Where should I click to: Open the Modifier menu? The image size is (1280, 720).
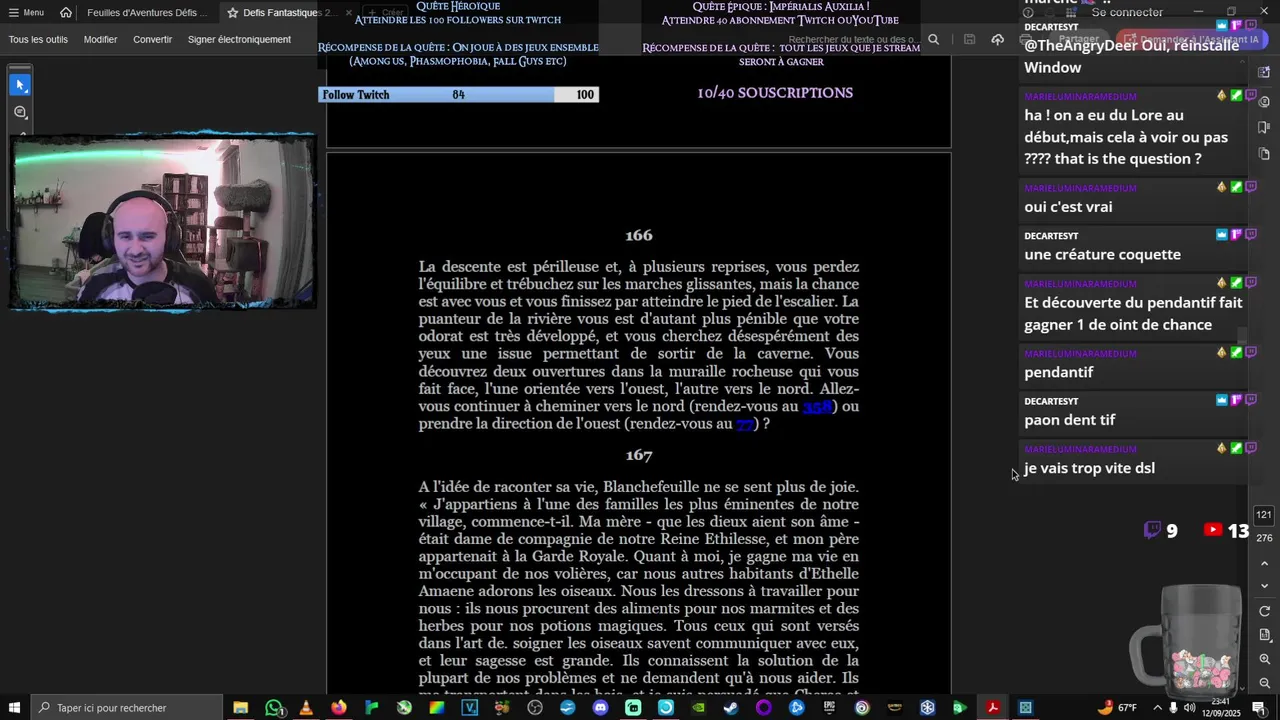click(x=100, y=39)
